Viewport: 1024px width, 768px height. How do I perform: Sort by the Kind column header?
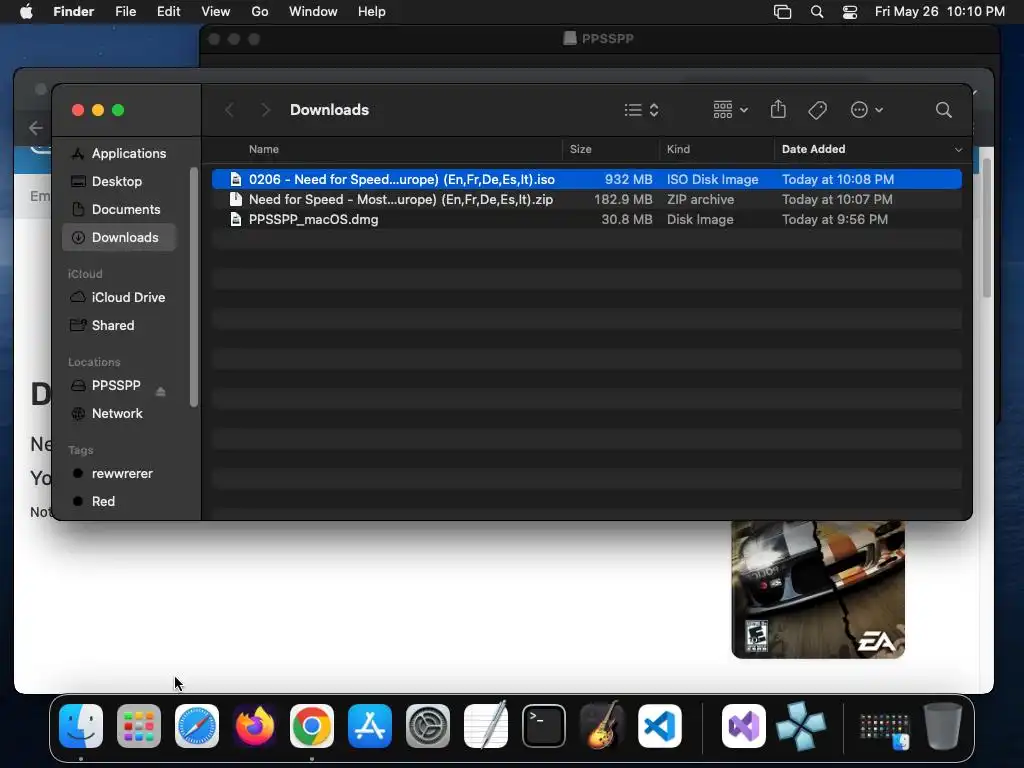tap(678, 150)
